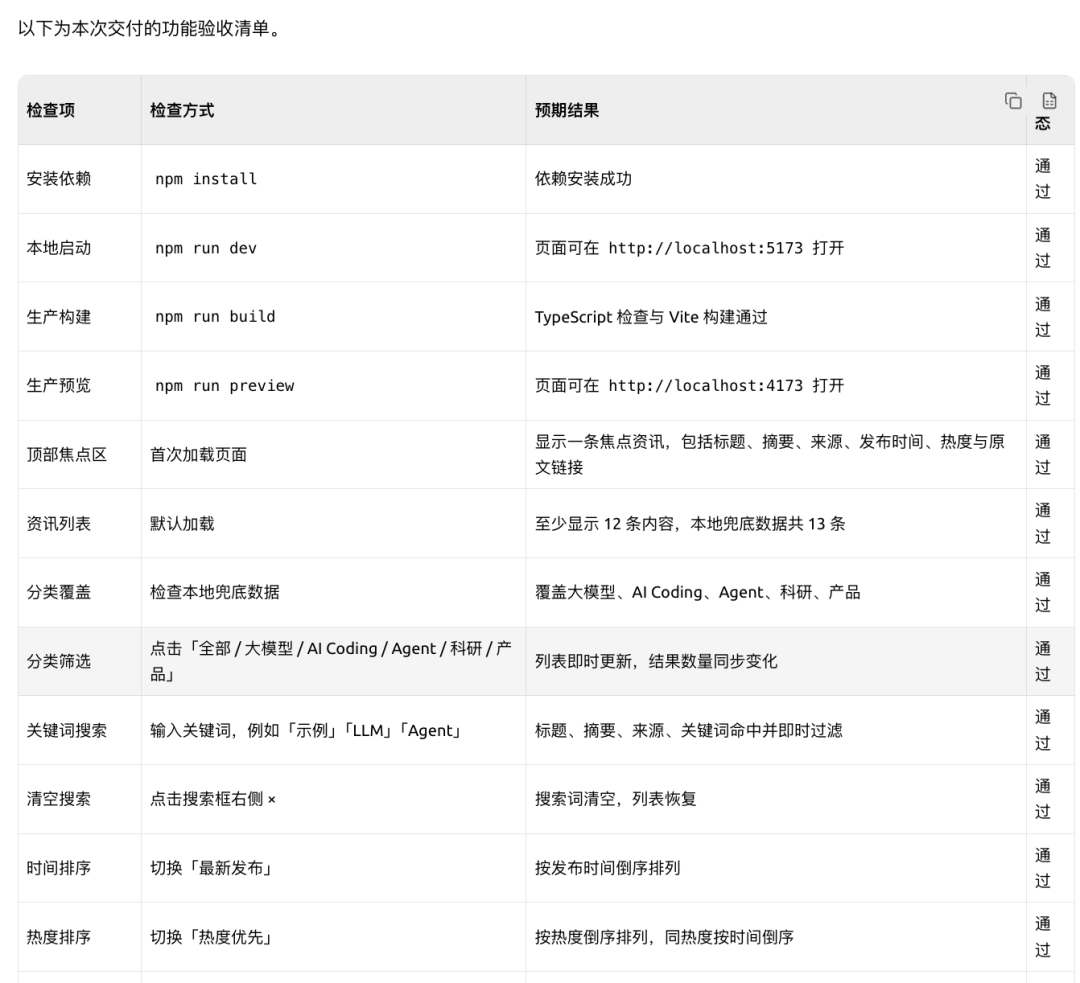This screenshot has height=983, width=1080.
Task: Click the copy table icon
Action: click(x=1013, y=101)
